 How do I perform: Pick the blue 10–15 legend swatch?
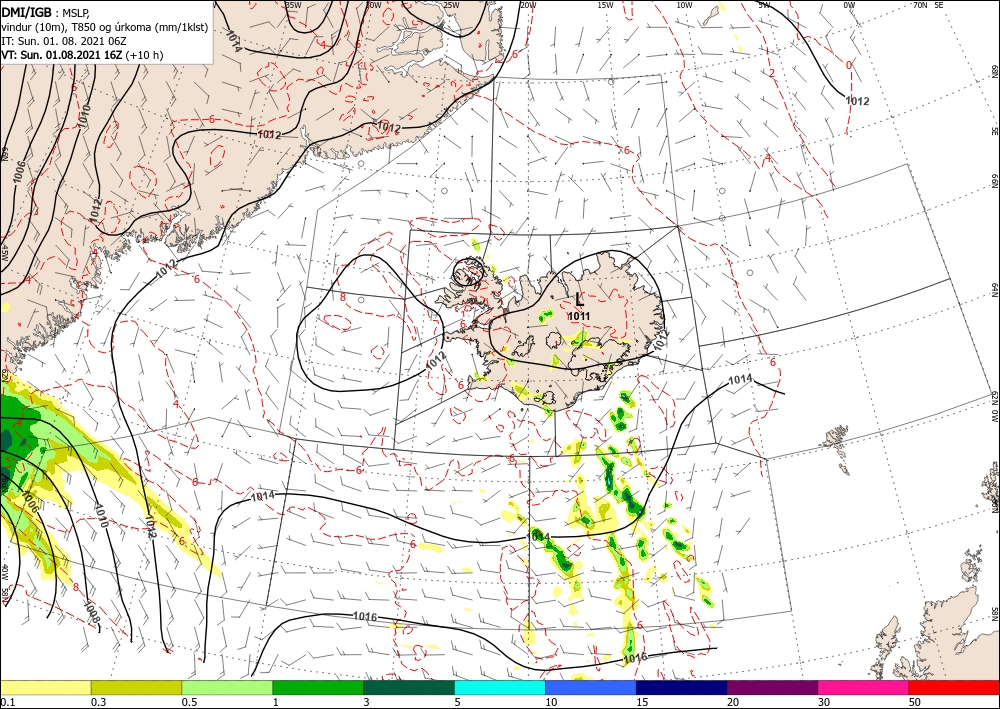(x=591, y=687)
